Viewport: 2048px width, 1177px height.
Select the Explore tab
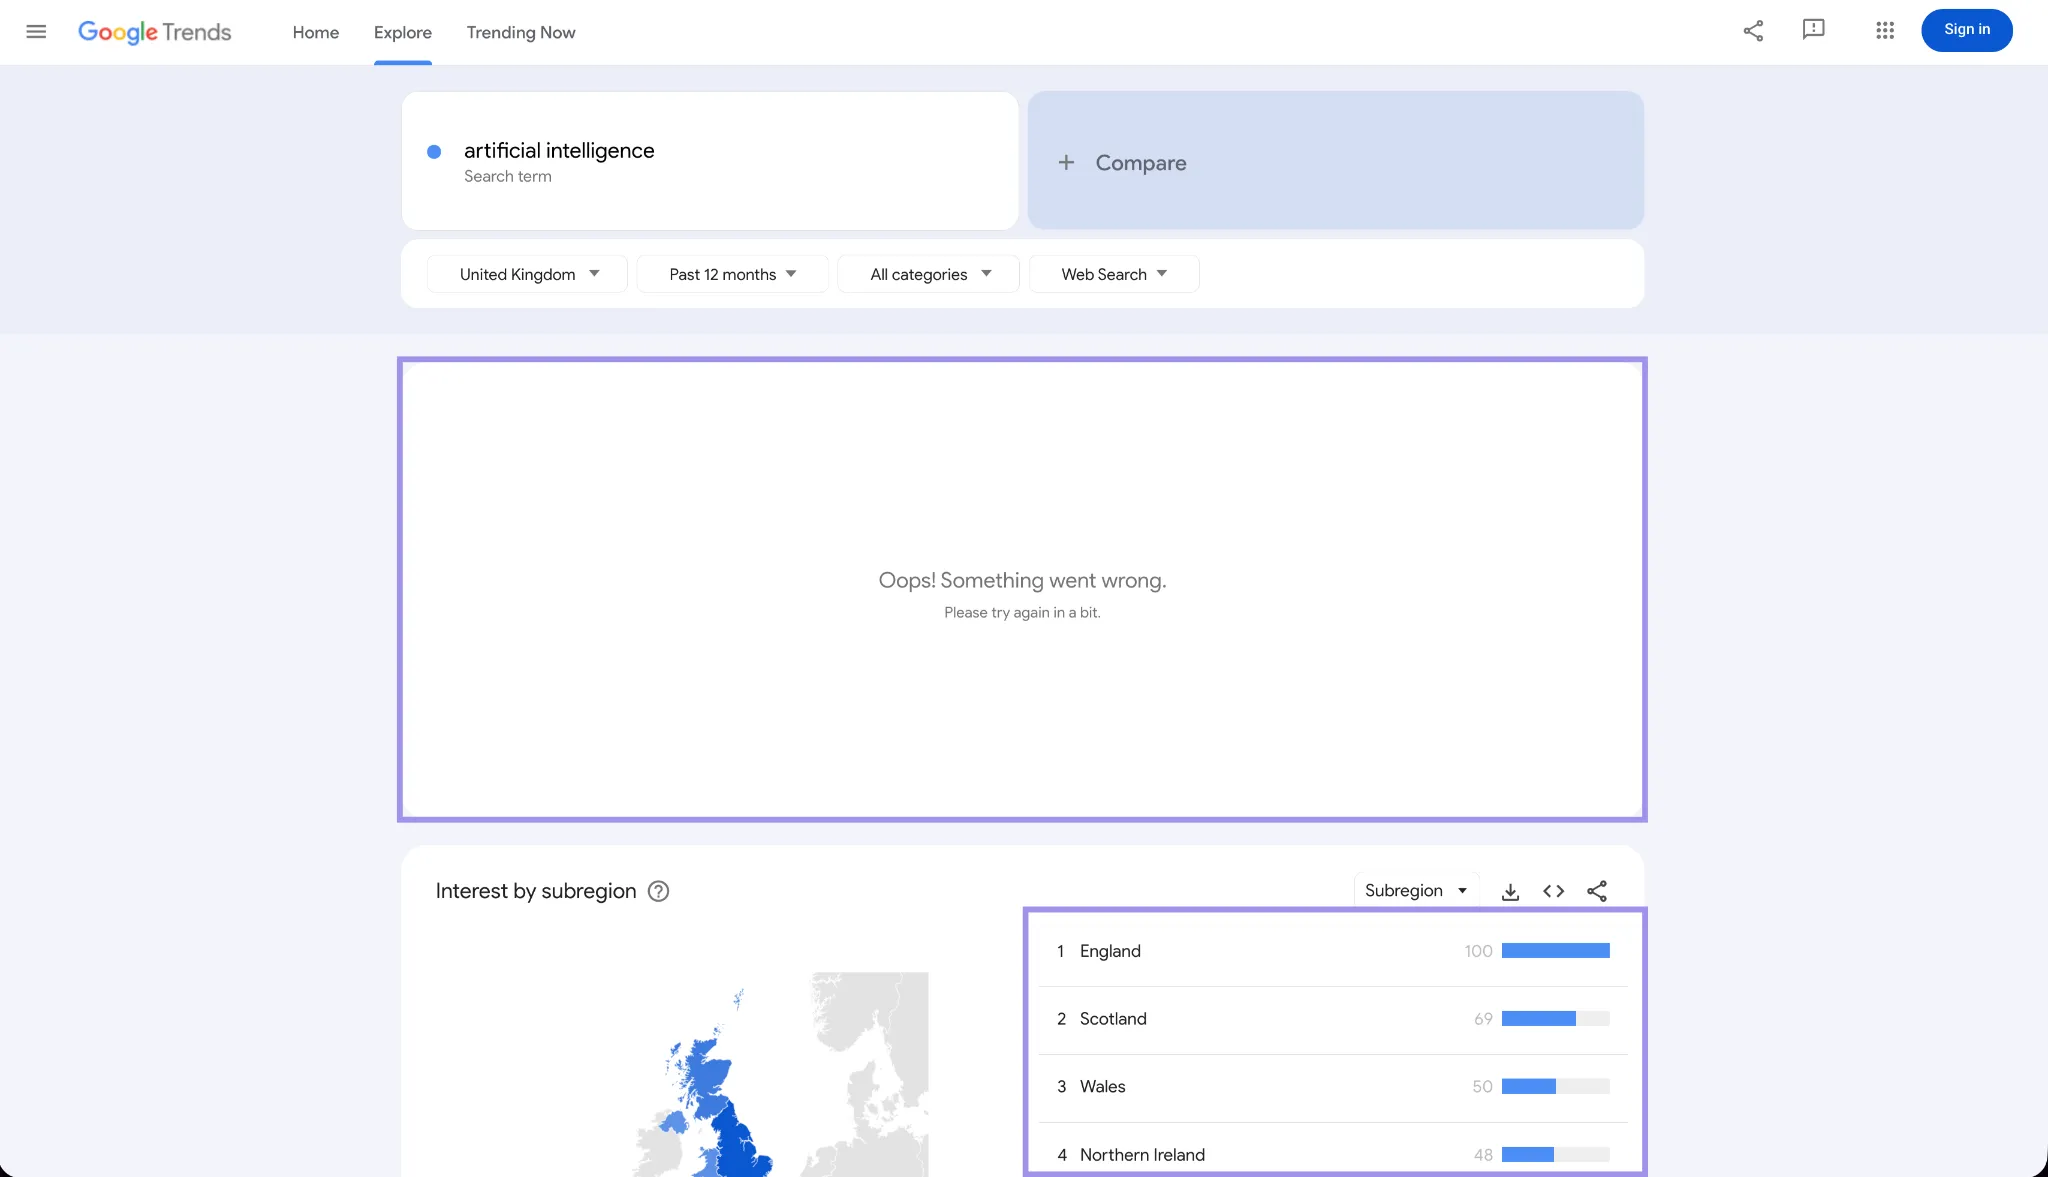point(403,32)
